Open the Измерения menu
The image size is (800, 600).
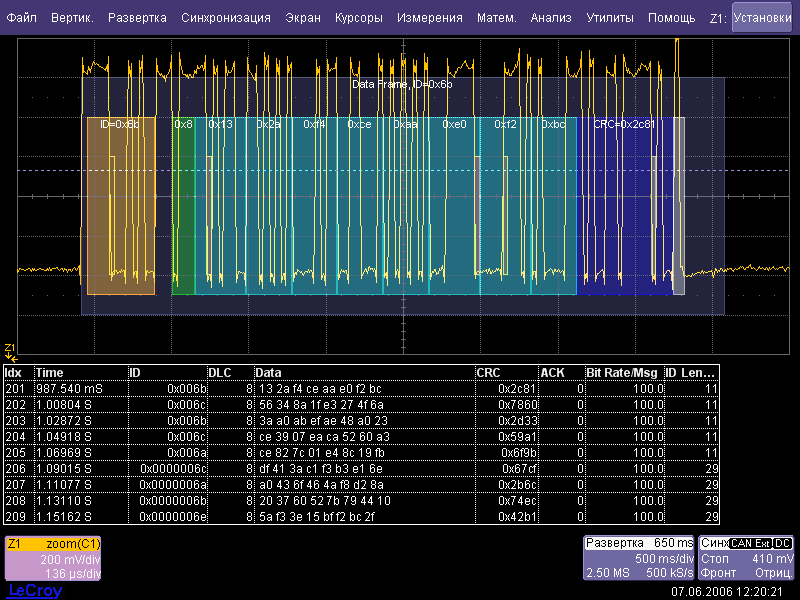[429, 18]
